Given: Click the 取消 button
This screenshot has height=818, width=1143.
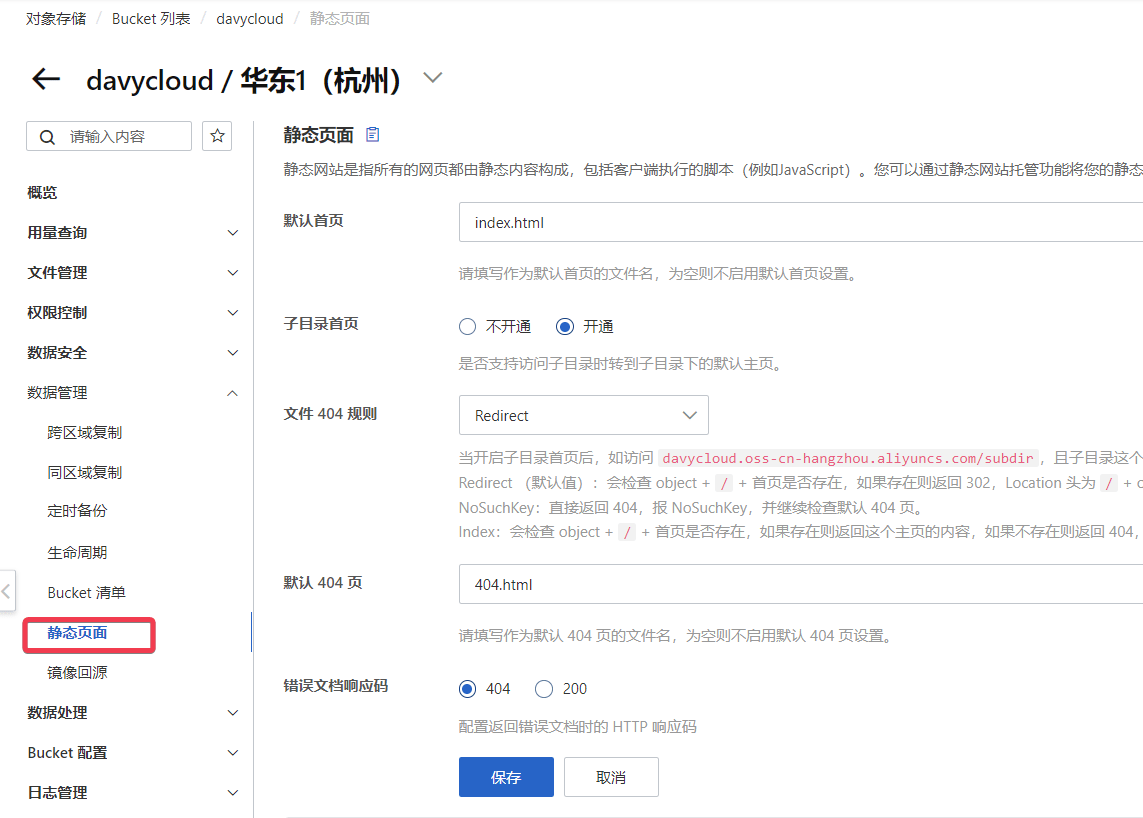Looking at the screenshot, I should (x=611, y=777).
